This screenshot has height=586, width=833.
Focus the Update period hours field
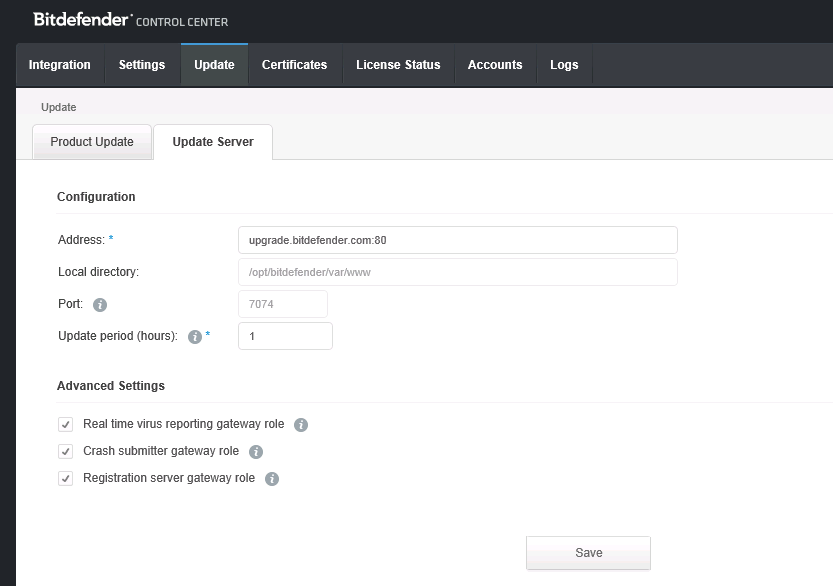pyautogui.click(x=285, y=337)
